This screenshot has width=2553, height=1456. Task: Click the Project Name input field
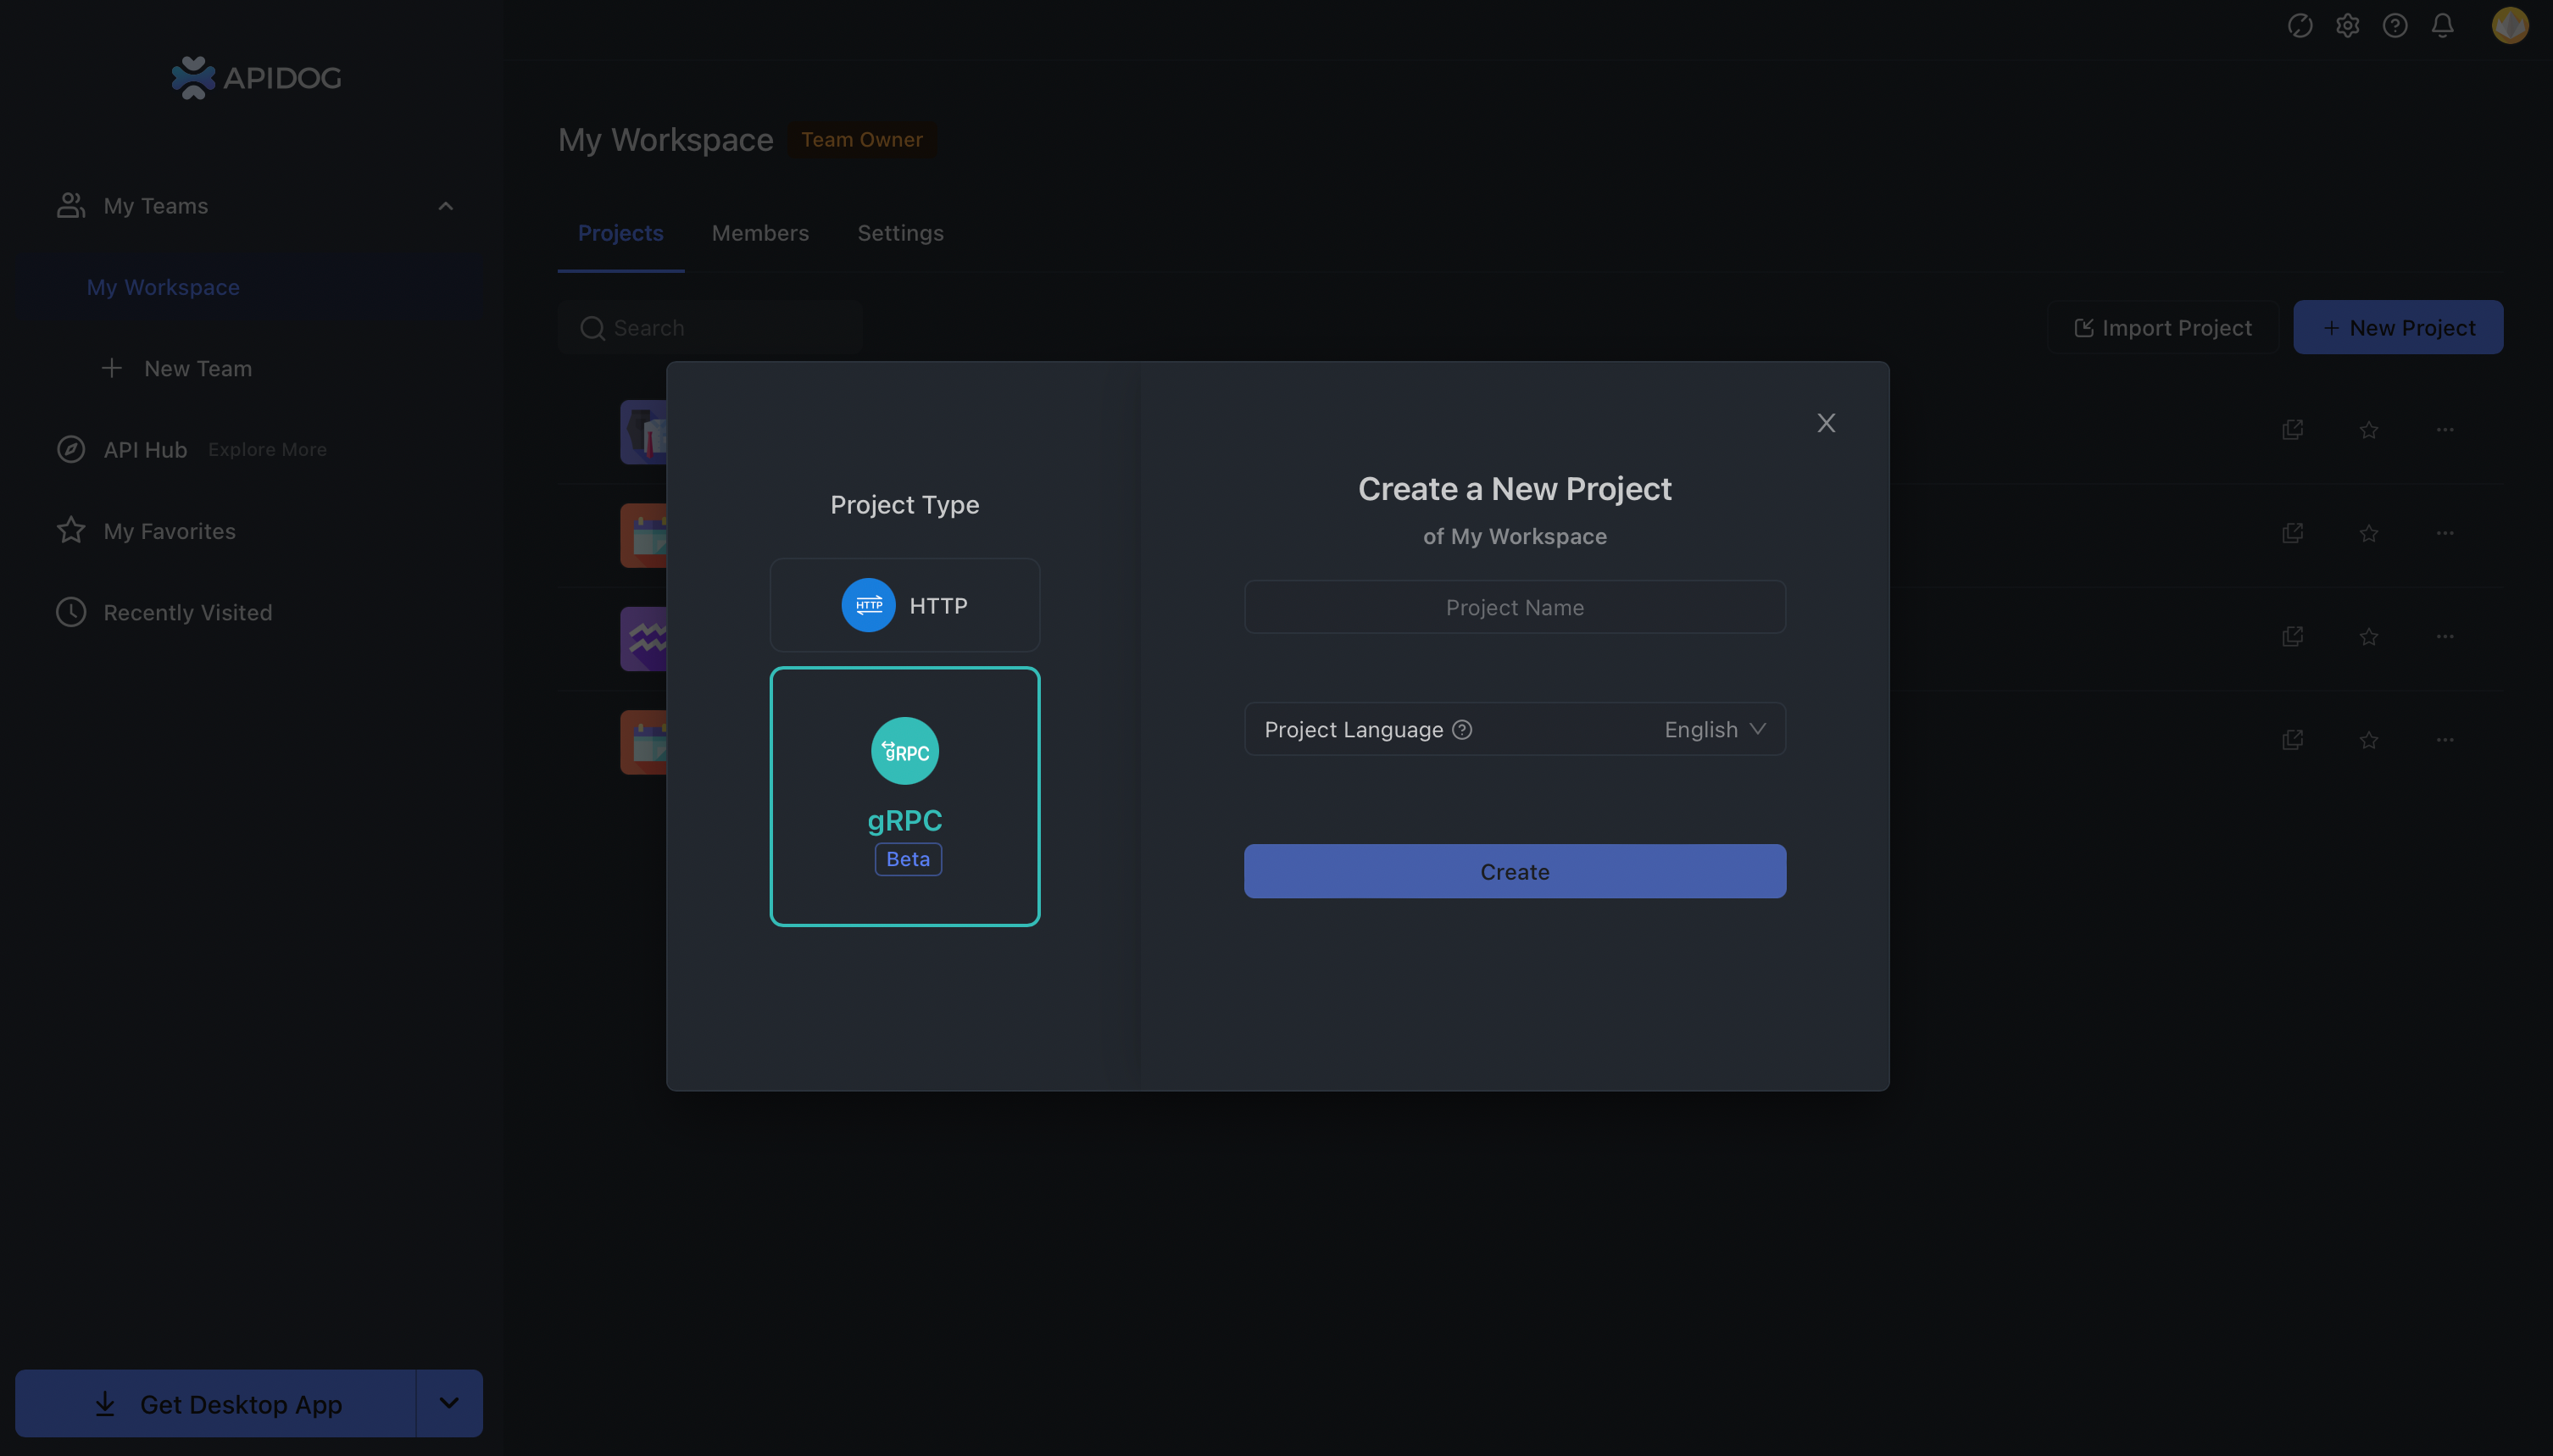pyautogui.click(x=1514, y=607)
